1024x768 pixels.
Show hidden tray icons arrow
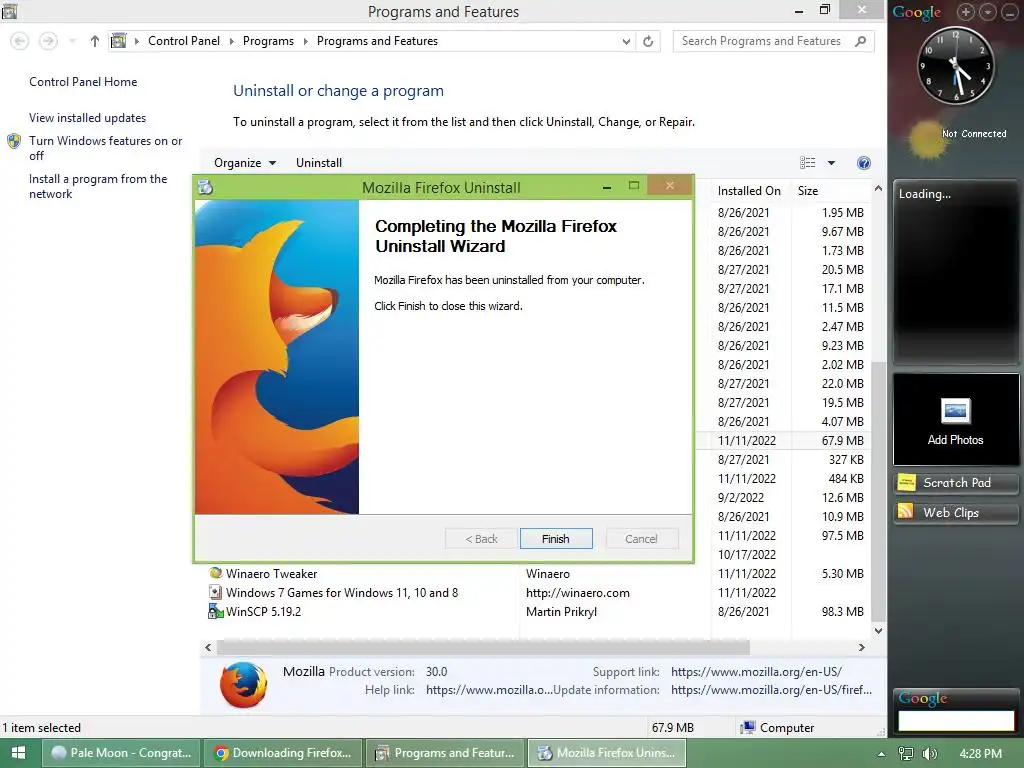click(x=881, y=754)
